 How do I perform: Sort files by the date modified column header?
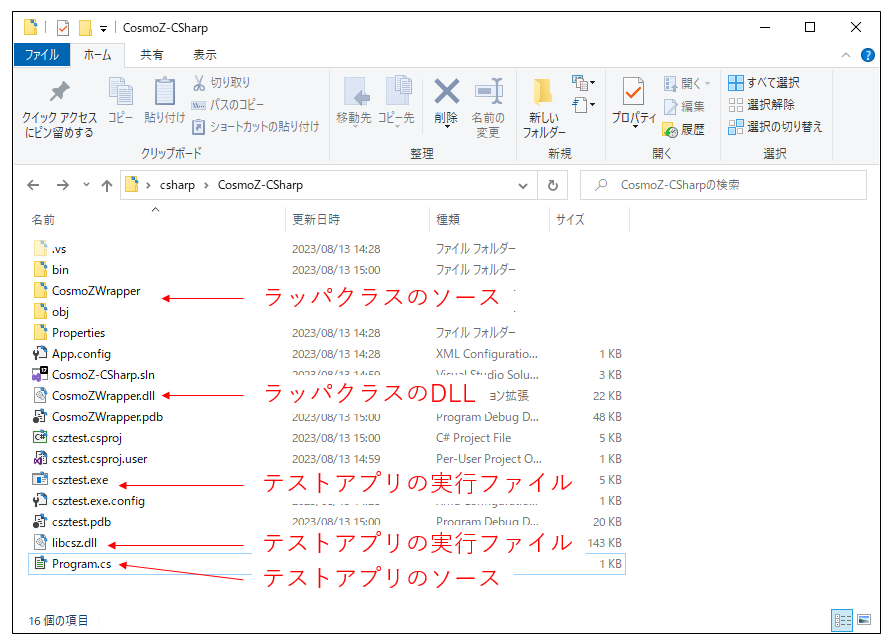pyautogui.click(x=316, y=219)
